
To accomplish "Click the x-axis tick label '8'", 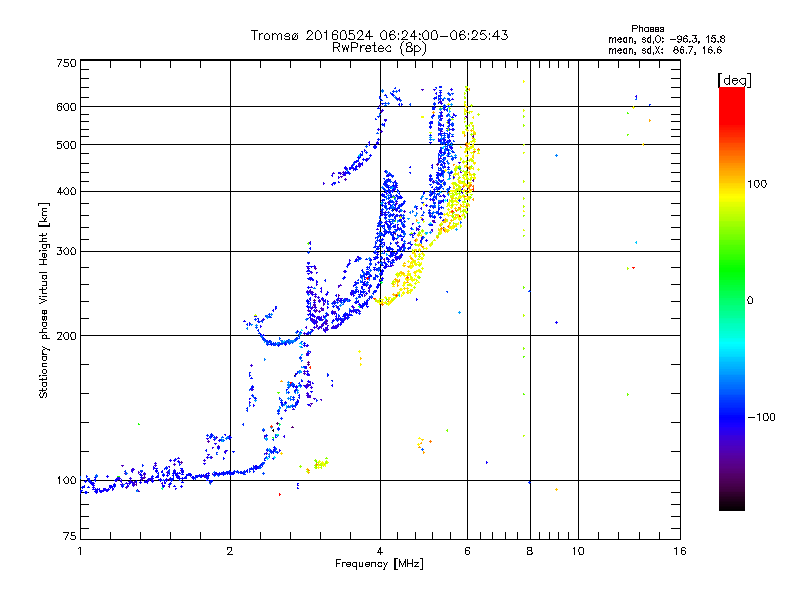I will click(x=530, y=551).
